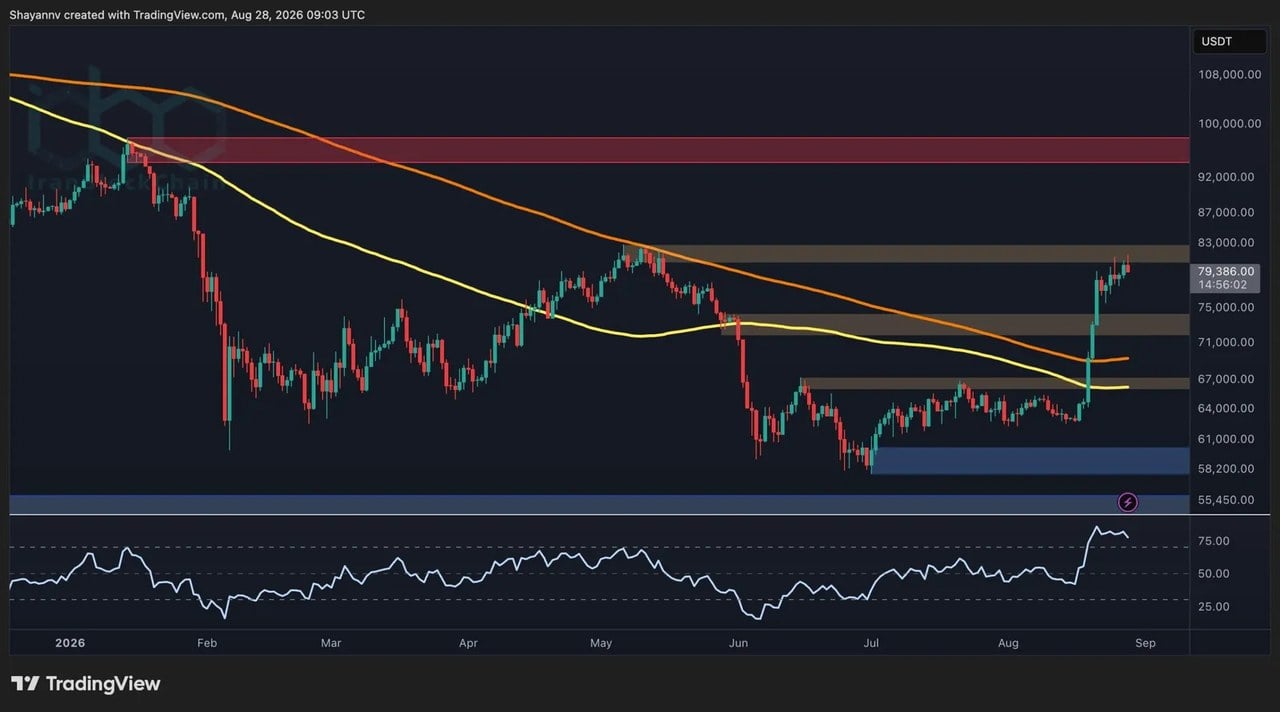The width and height of the screenshot is (1280, 712).
Task: Click the current price label 79,386.00
Action: pyautogui.click(x=1225, y=271)
